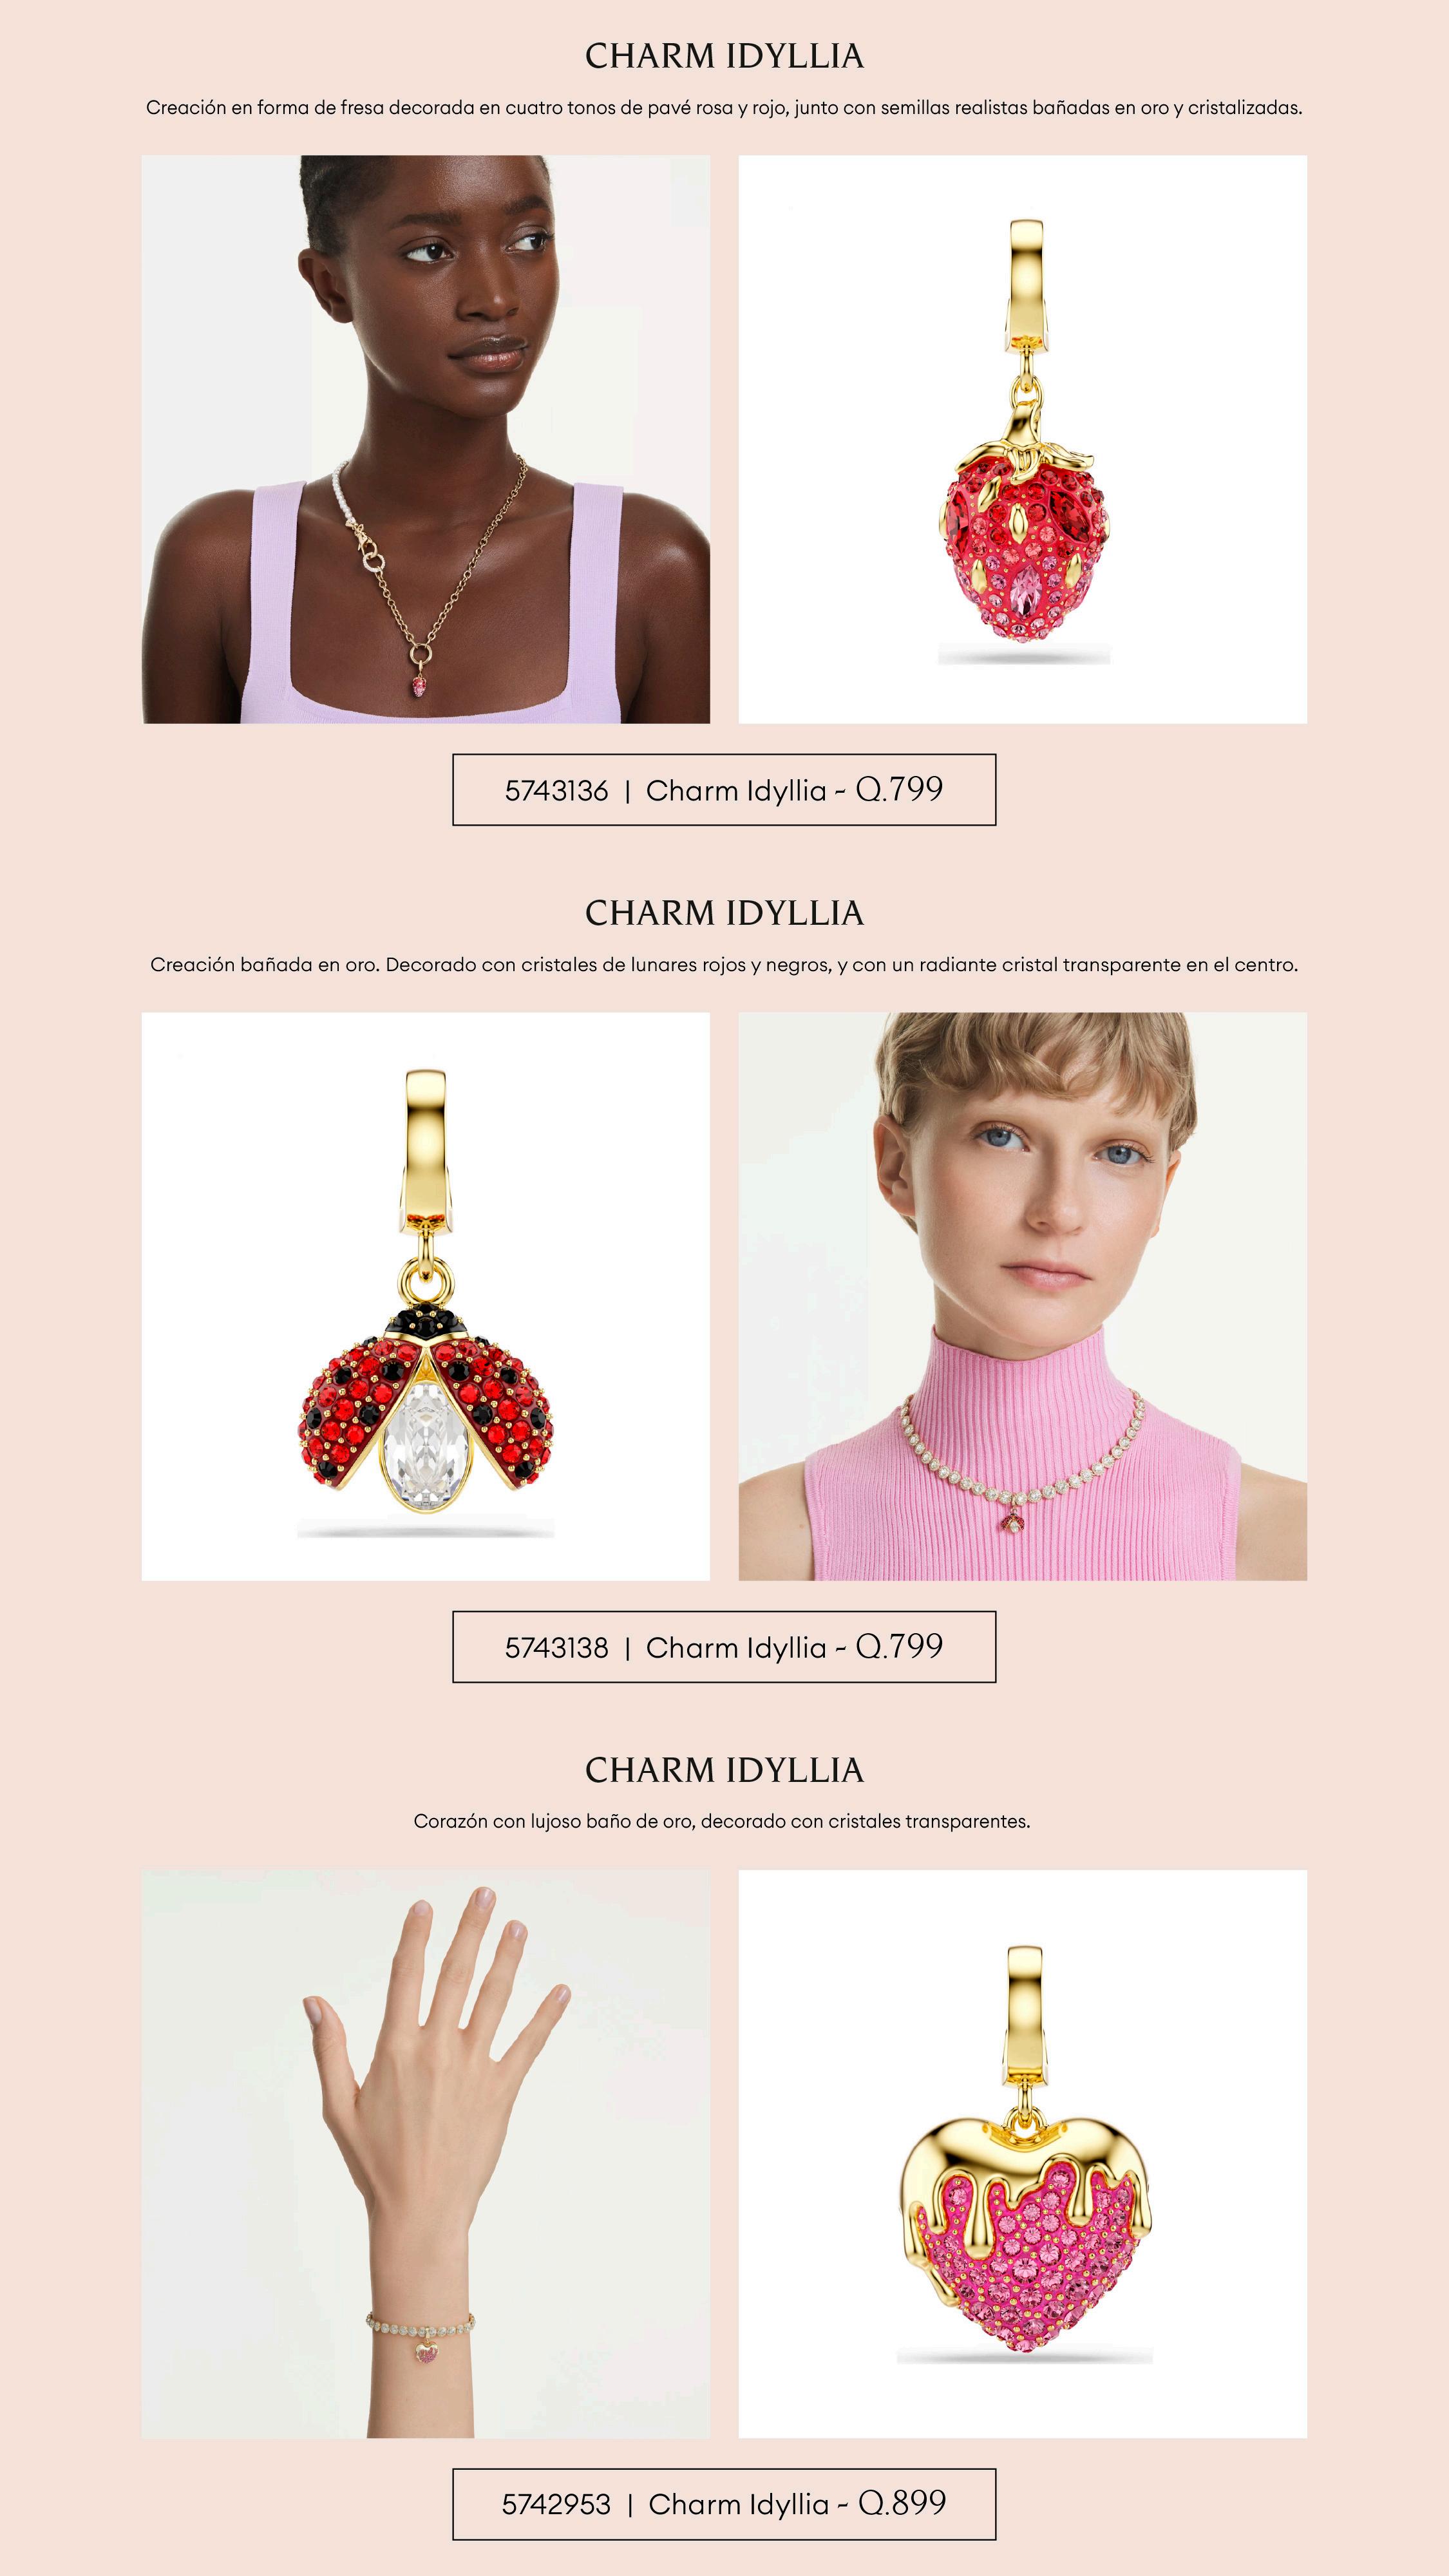Click the 5743138 Charm Idyllia Q.799 button
The width and height of the screenshot is (1449, 2576).
coord(724,1647)
